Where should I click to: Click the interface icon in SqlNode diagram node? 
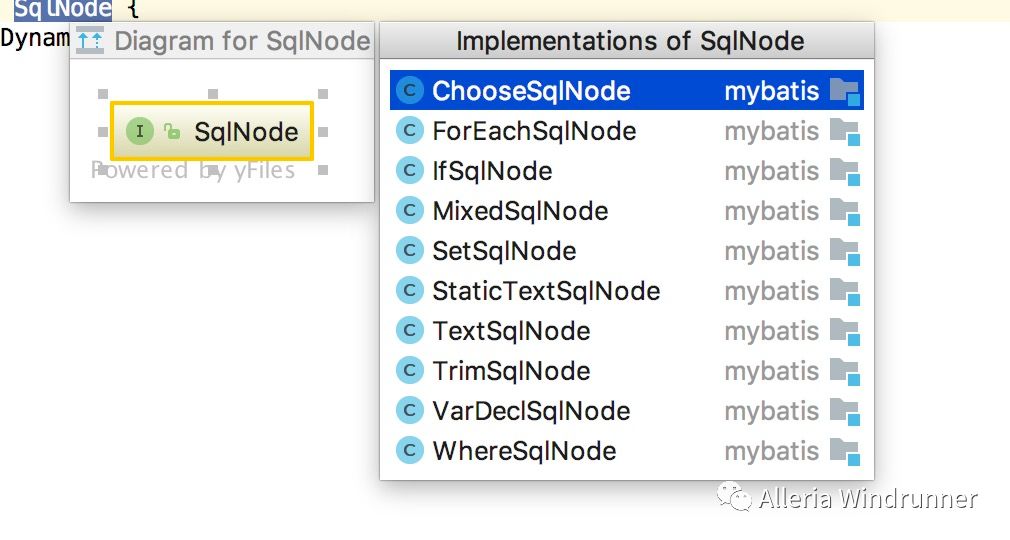139,131
